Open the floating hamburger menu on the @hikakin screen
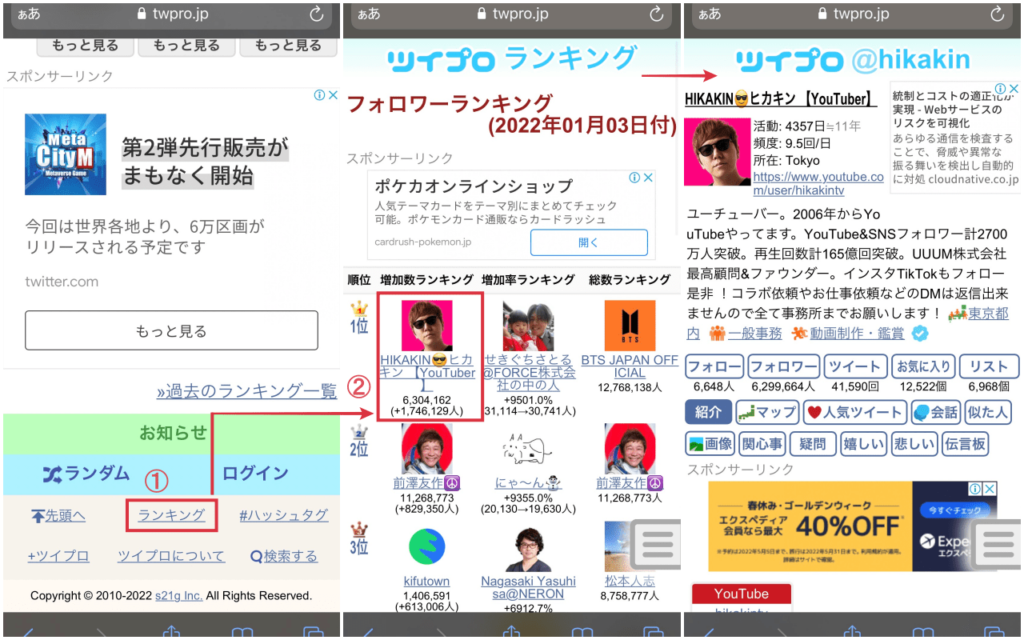This screenshot has width=1024, height=640. pyautogui.click(x=999, y=543)
